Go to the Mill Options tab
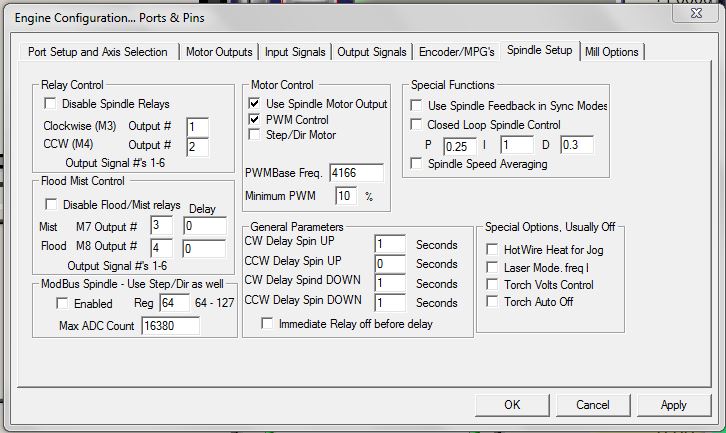The image size is (726, 433). click(x=611, y=52)
